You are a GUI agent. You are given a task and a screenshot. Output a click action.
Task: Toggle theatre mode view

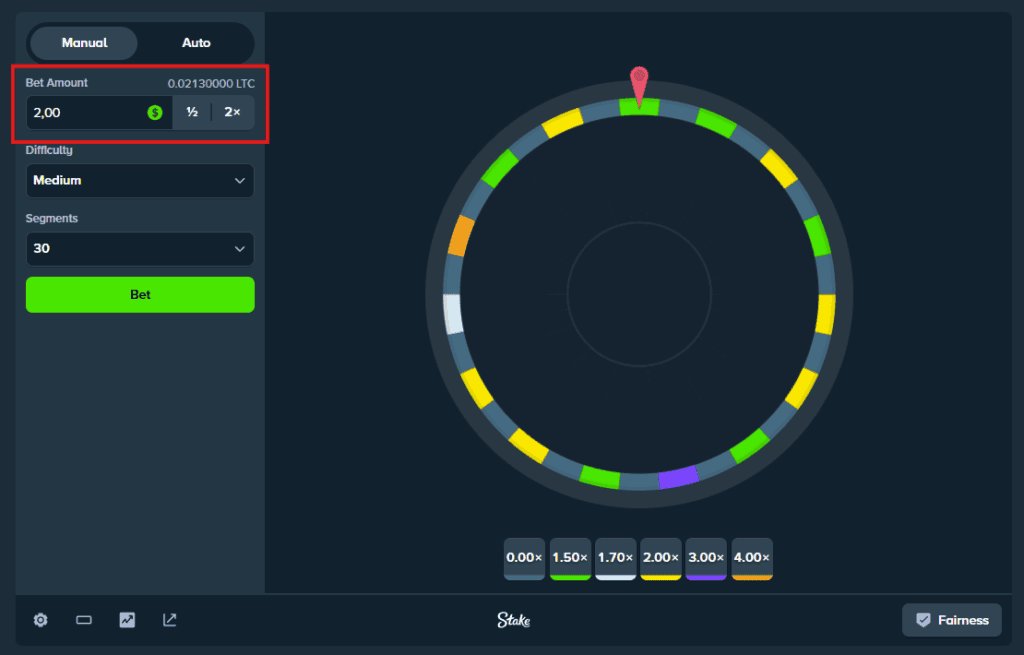83,620
